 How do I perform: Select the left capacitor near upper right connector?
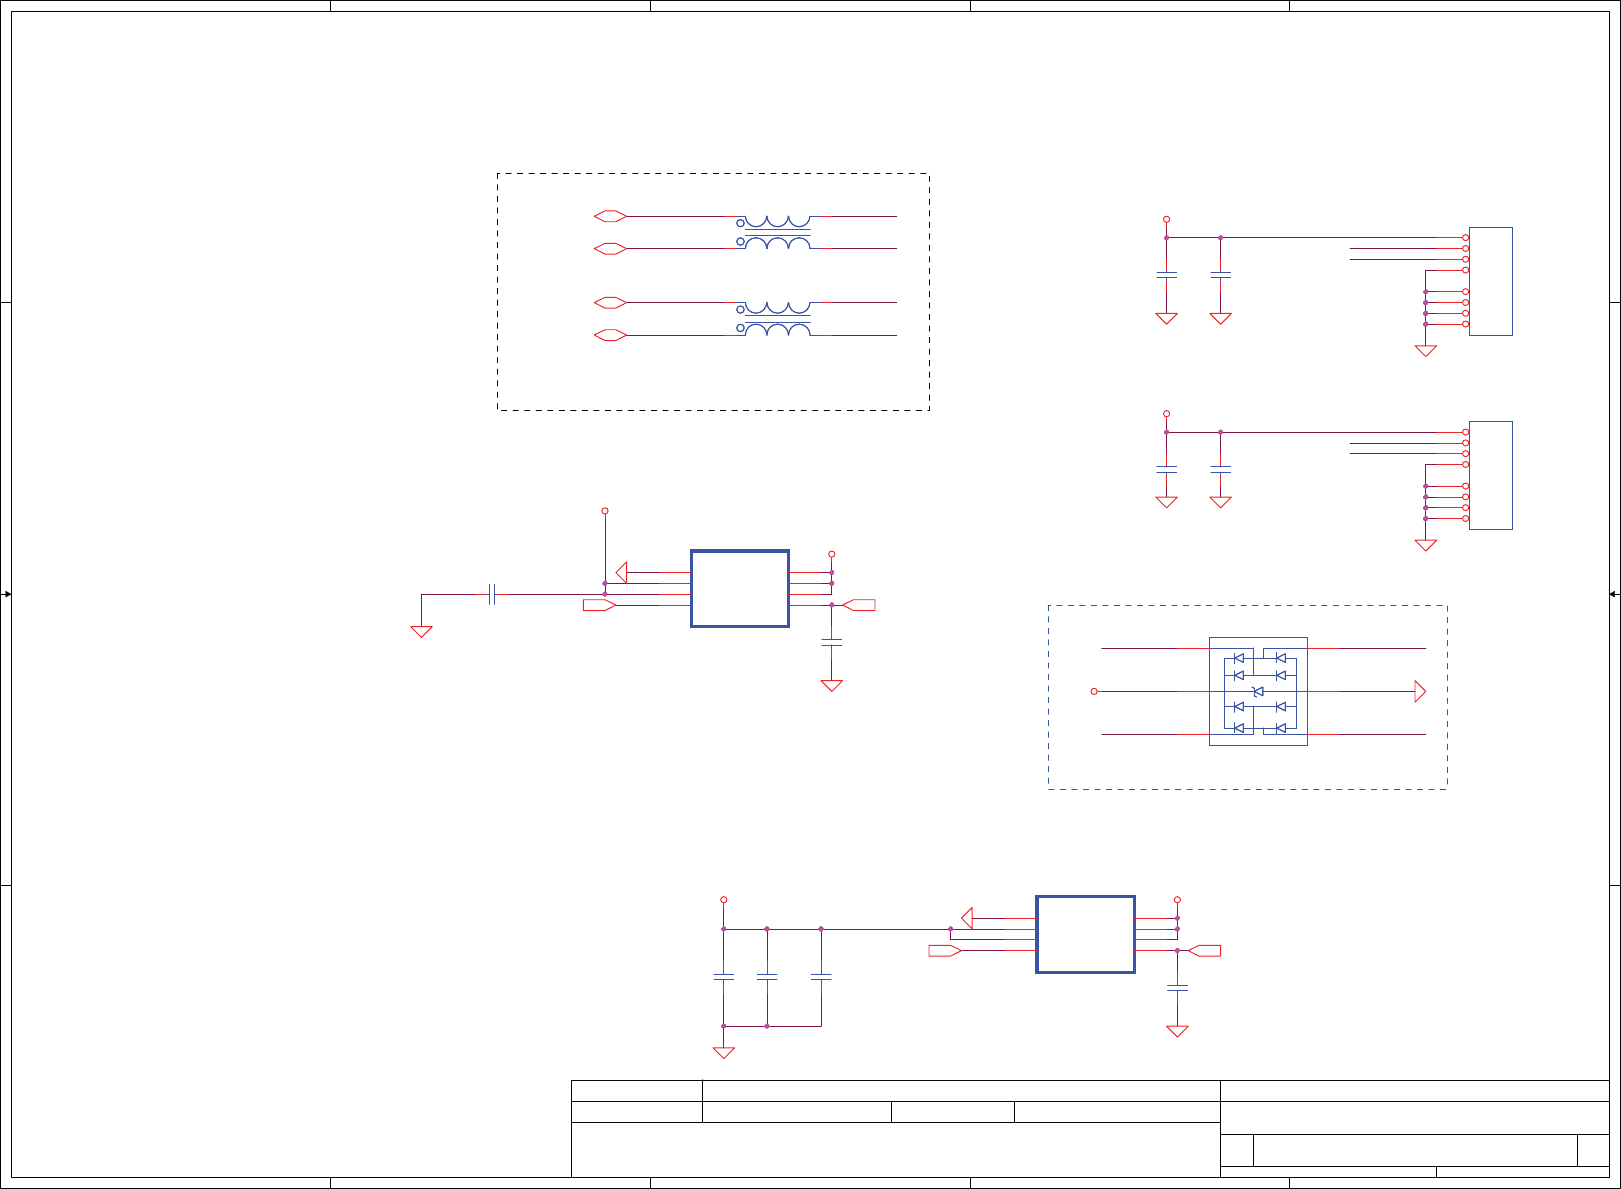pos(1166,274)
